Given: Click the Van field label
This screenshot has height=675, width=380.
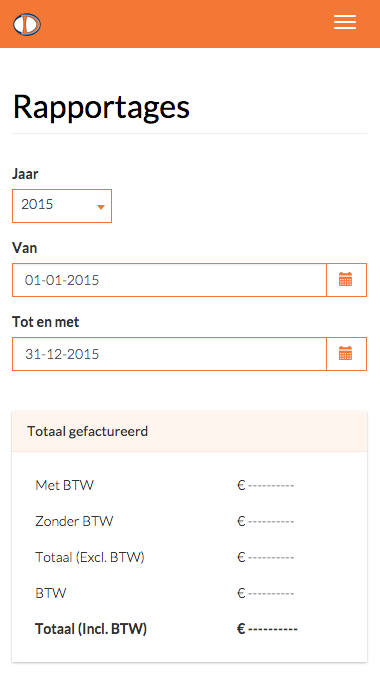Looking at the screenshot, I should coord(25,248).
